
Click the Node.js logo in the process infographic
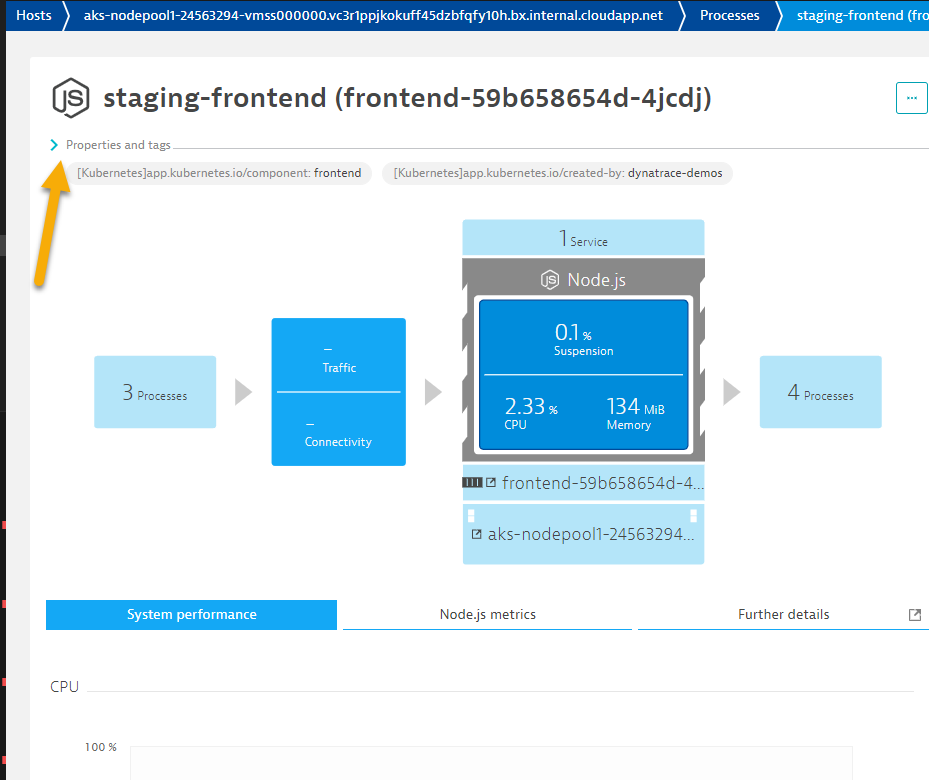pyautogui.click(x=550, y=280)
